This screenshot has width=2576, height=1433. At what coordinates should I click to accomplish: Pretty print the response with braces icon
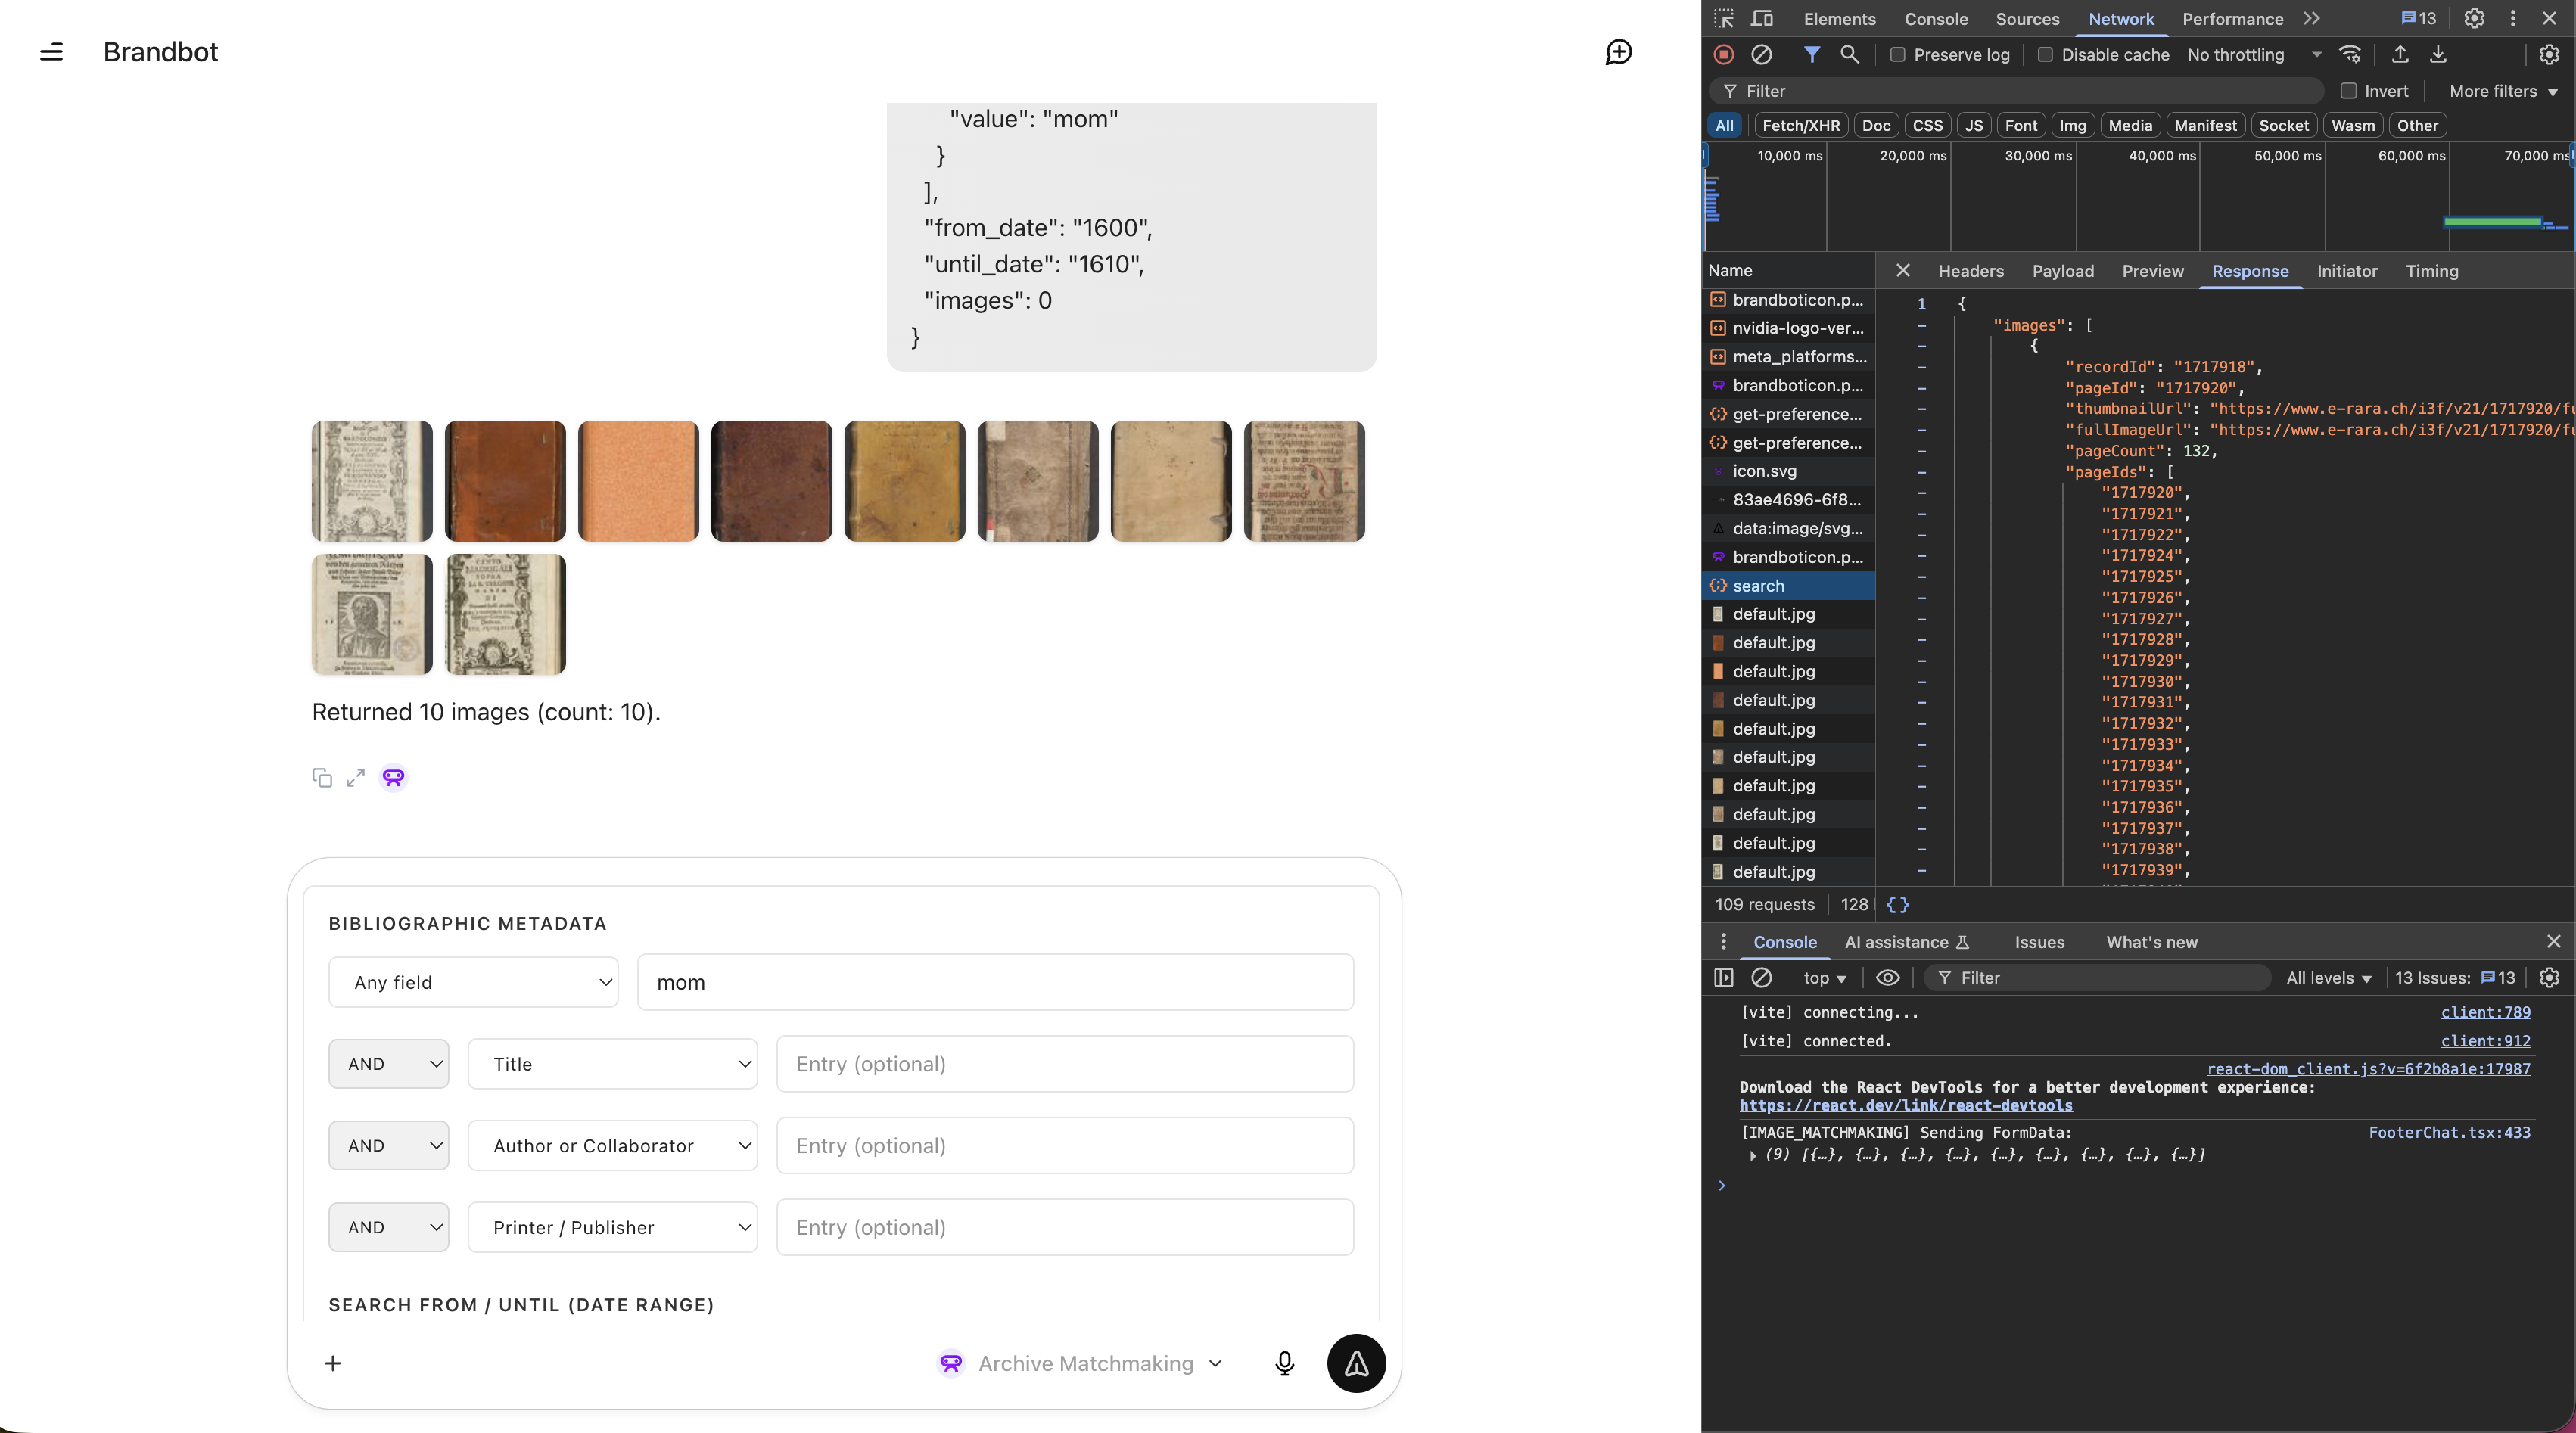1897,905
